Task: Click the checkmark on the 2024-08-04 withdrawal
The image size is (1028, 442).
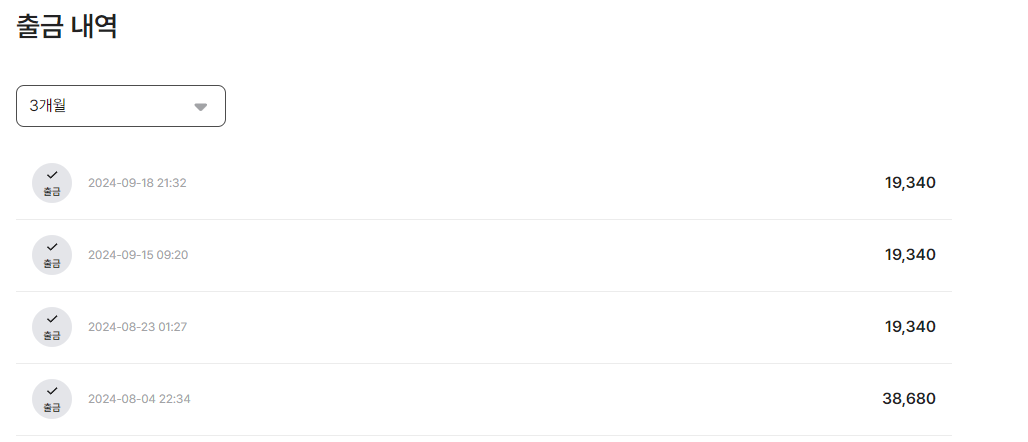Action: [52, 391]
